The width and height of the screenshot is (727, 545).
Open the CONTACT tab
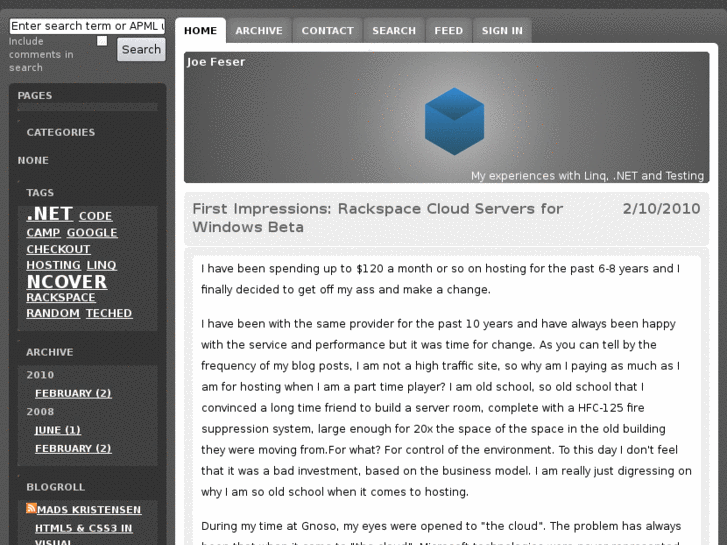pyautogui.click(x=327, y=31)
